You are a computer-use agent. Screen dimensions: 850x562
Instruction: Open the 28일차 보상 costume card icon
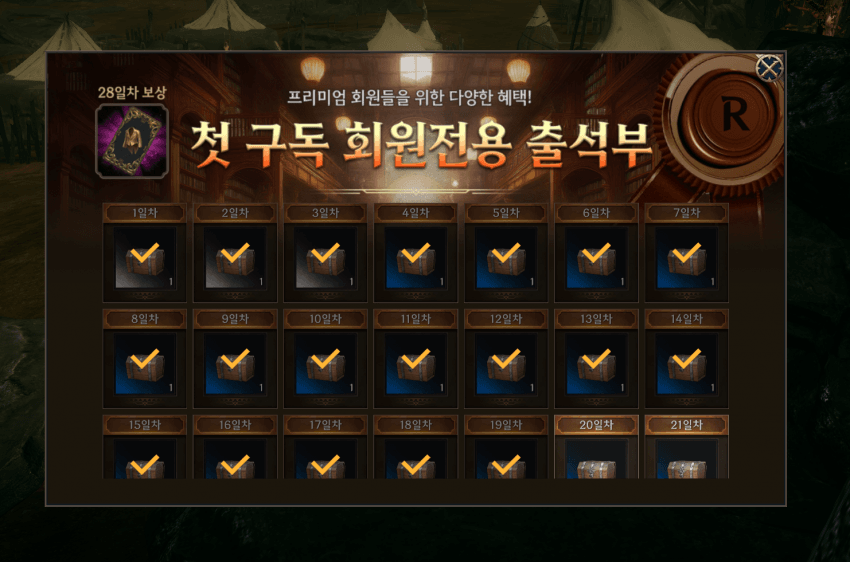132,141
